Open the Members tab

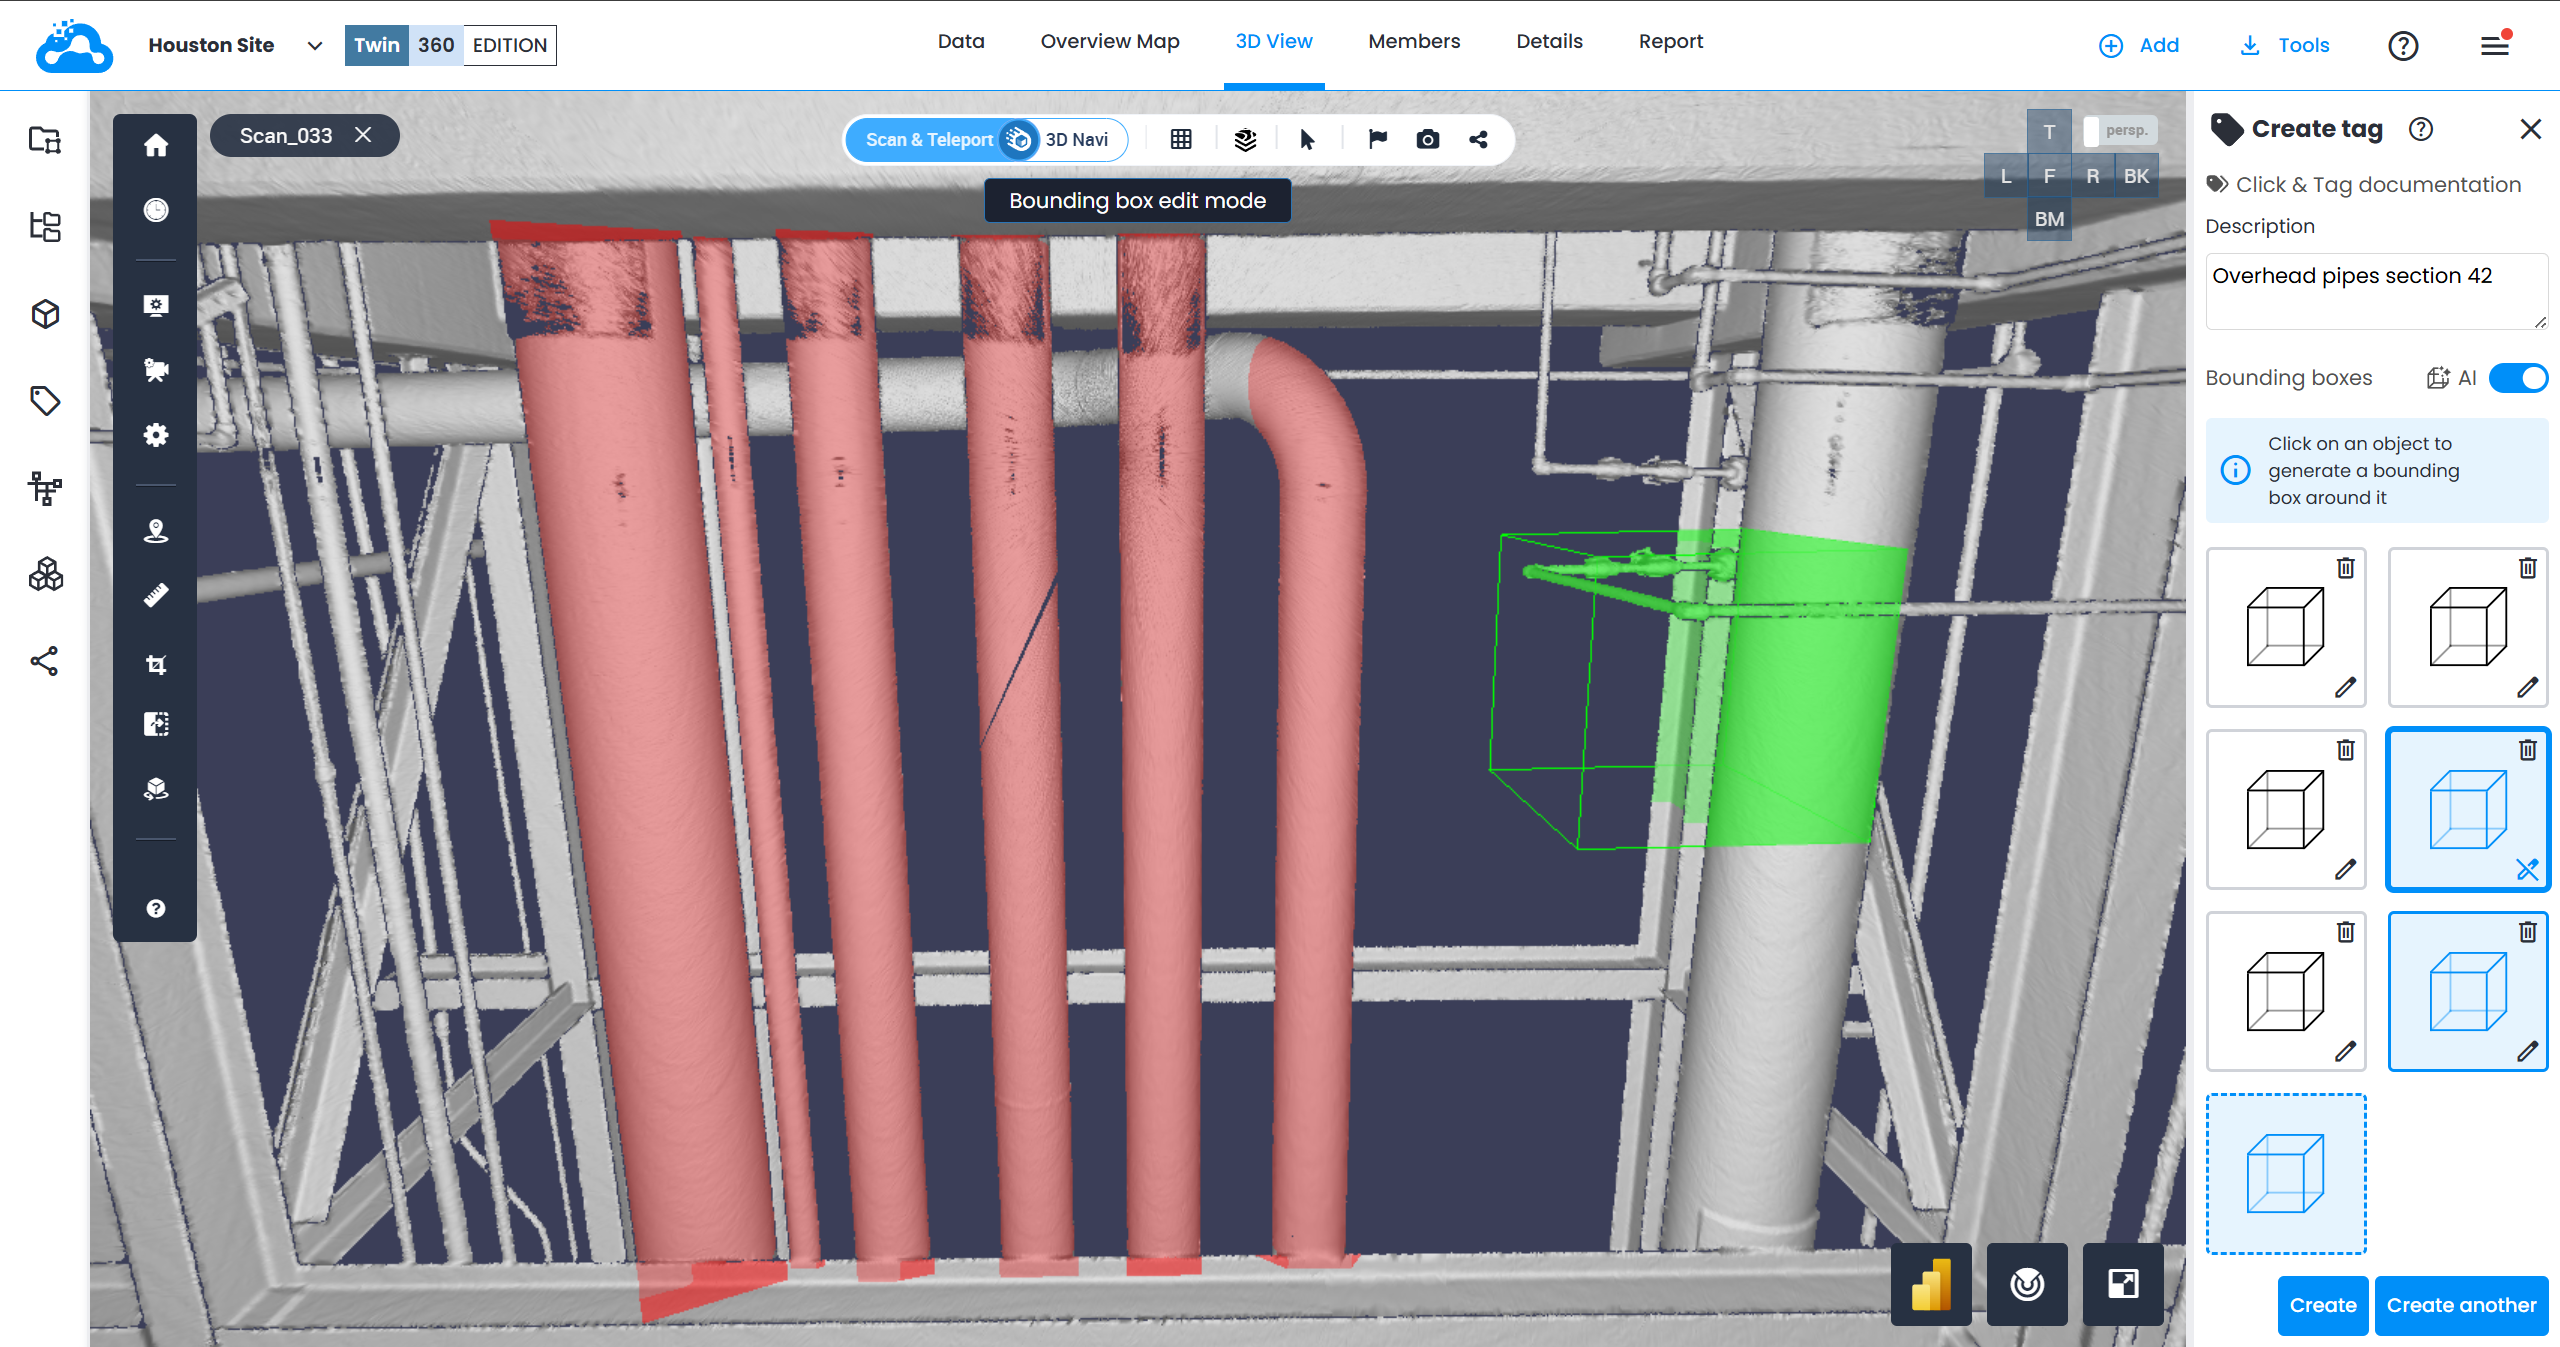[1414, 42]
